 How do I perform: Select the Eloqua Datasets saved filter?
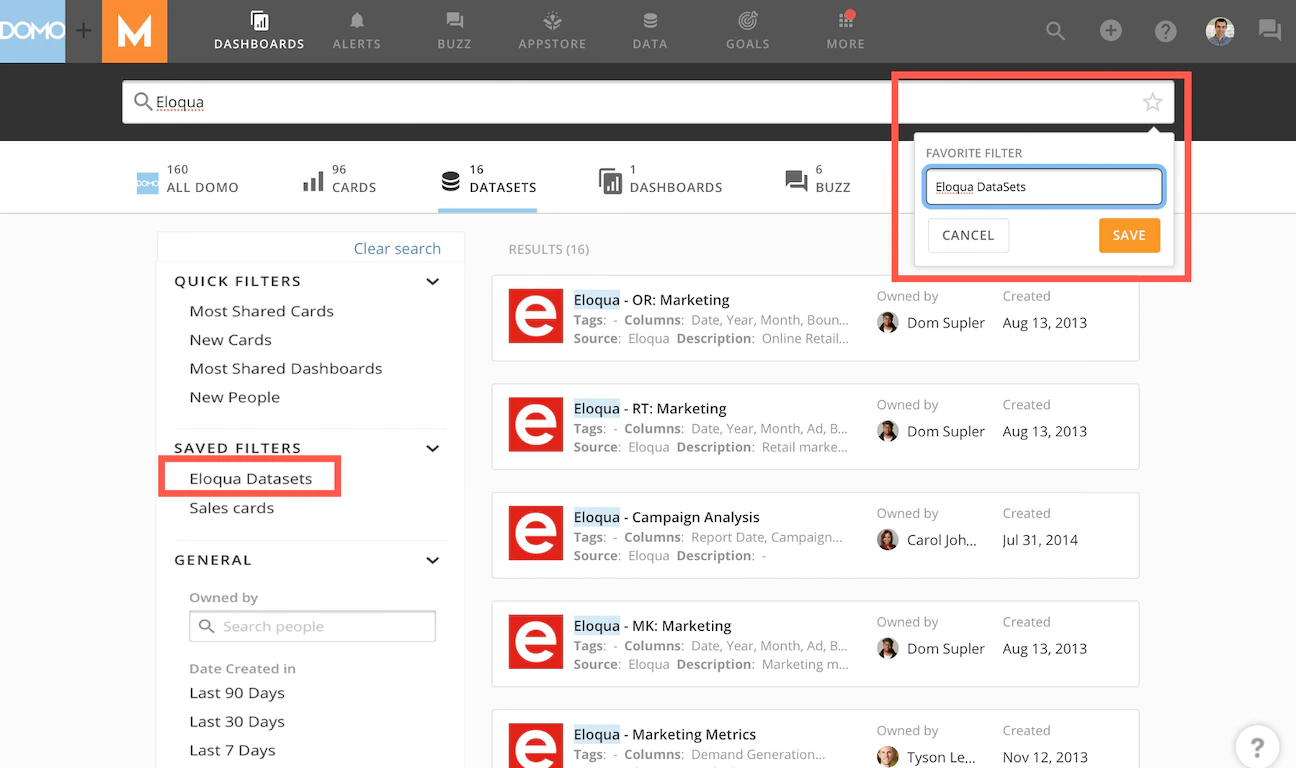[x=251, y=479]
